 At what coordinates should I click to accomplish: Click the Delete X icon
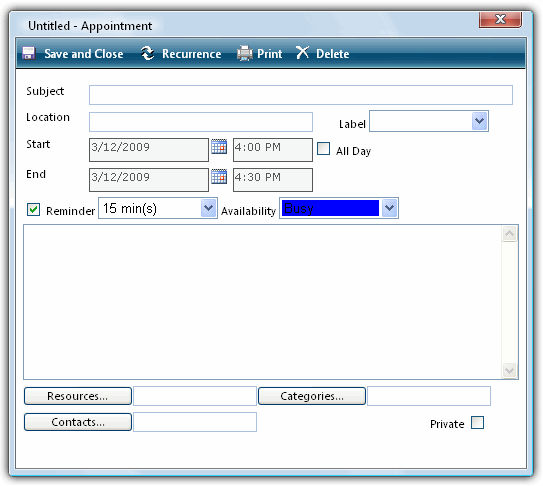pyautogui.click(x=302, y=53)
